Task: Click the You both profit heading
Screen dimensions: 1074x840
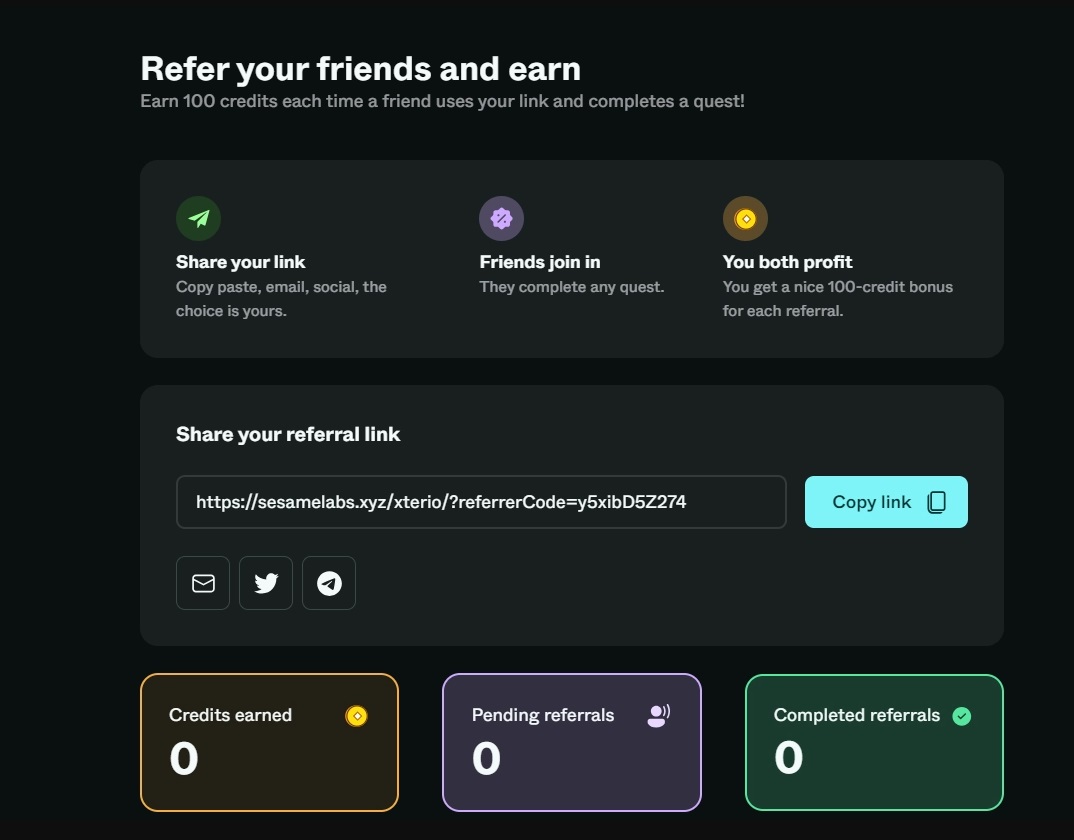Action: click(787, 262)
